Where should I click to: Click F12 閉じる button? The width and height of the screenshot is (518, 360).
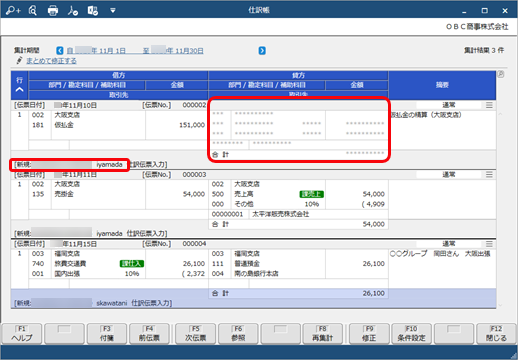(496, 333)
